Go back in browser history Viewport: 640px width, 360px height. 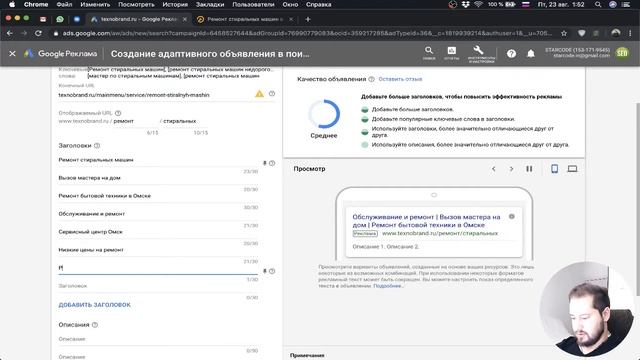click(10, 33)
